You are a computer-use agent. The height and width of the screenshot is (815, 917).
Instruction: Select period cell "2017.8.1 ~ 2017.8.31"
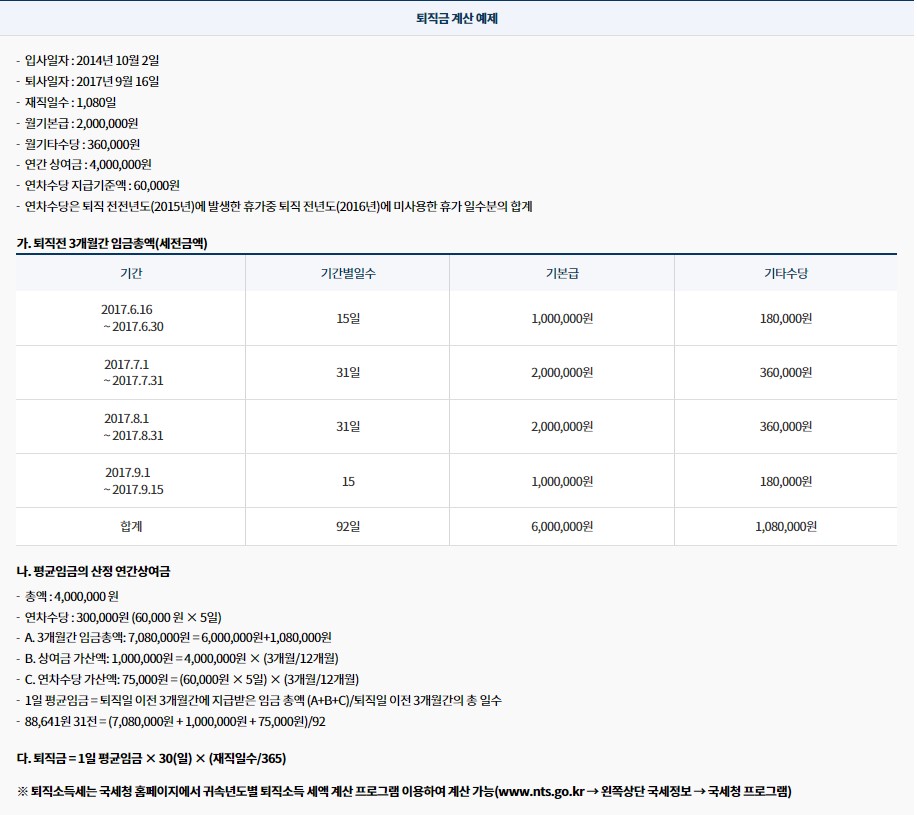click(133, 427)
